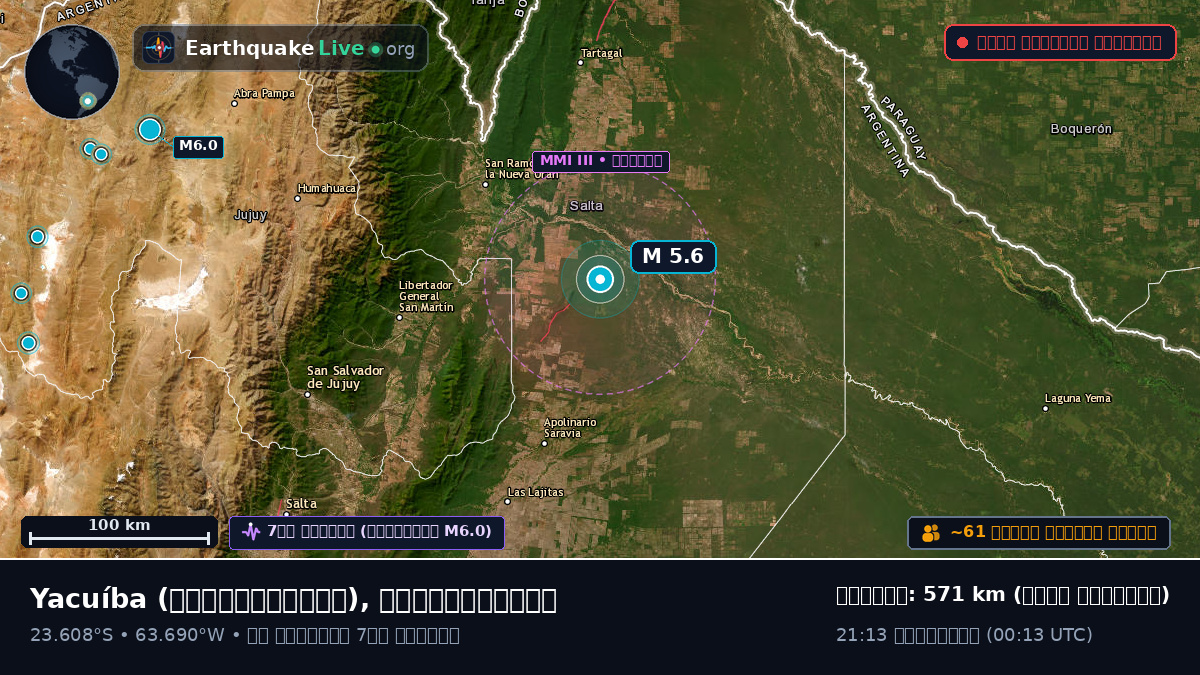Click the Las Lajitas town label
This screenshot has height=675, width=1200.
click(535, 493)
